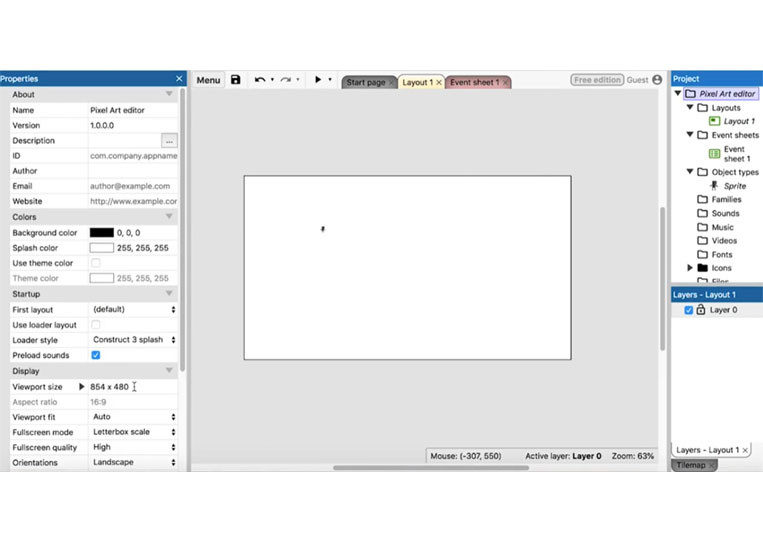This screenshot has height=541, width=763.
Task: Expand the Viewport size triangle
Action: (81, 387)
